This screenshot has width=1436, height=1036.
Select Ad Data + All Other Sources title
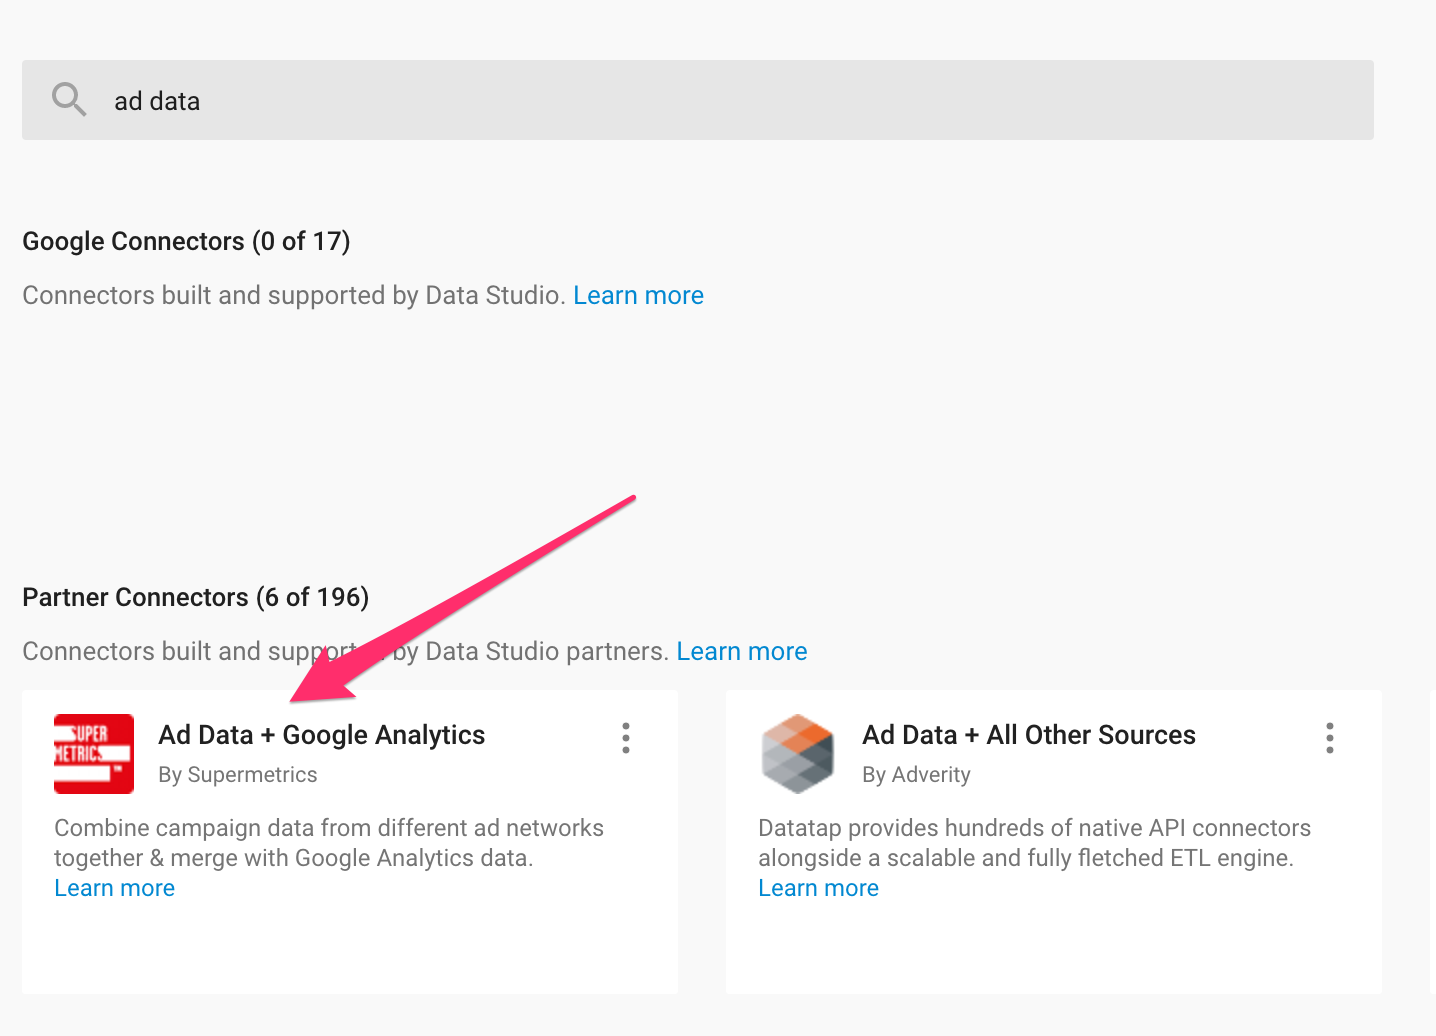pos(1029,735)
